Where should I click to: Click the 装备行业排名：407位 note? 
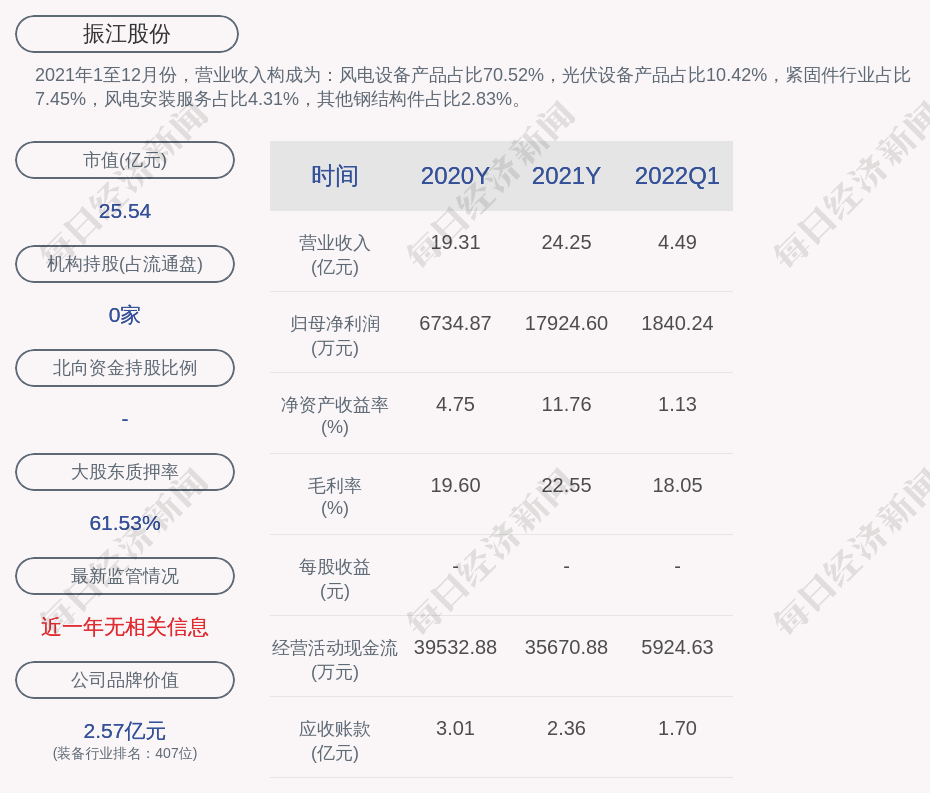[x=125, y=753]
